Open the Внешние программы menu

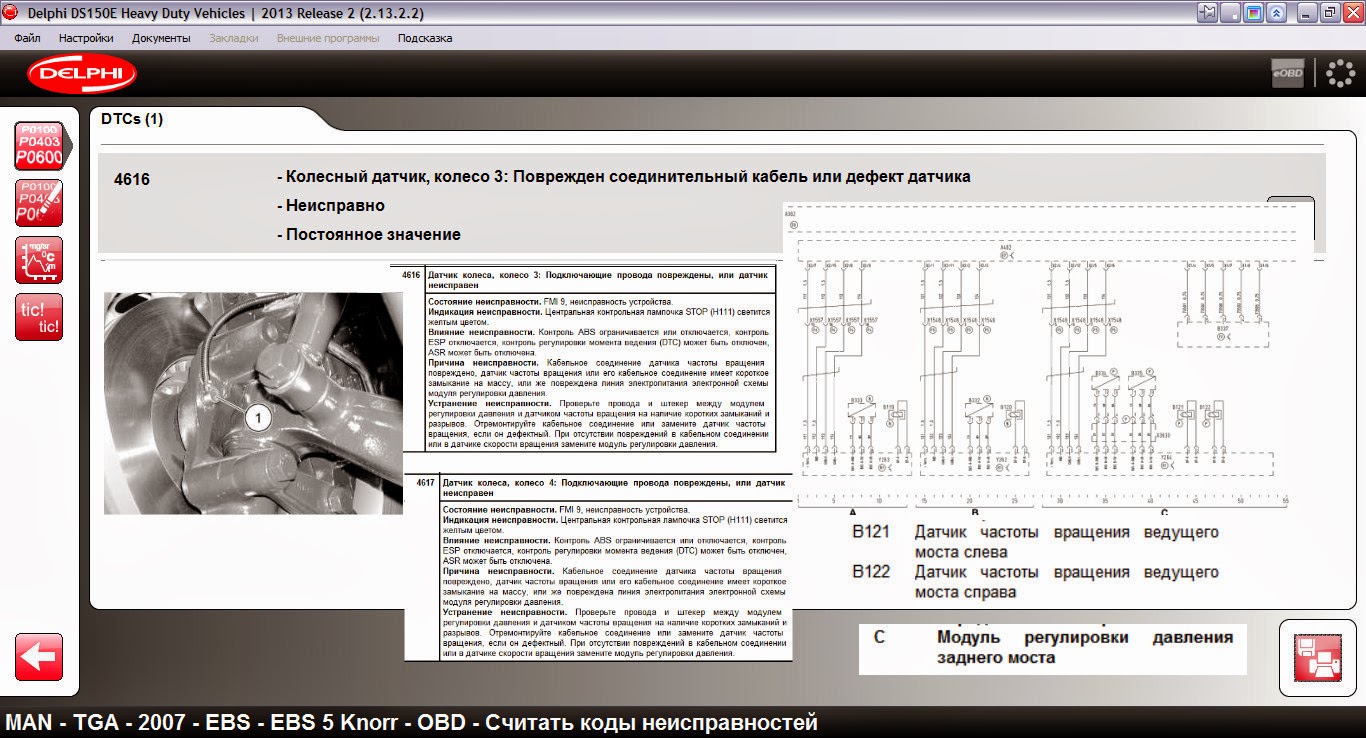pyautogui.click(x=328, y=38)
